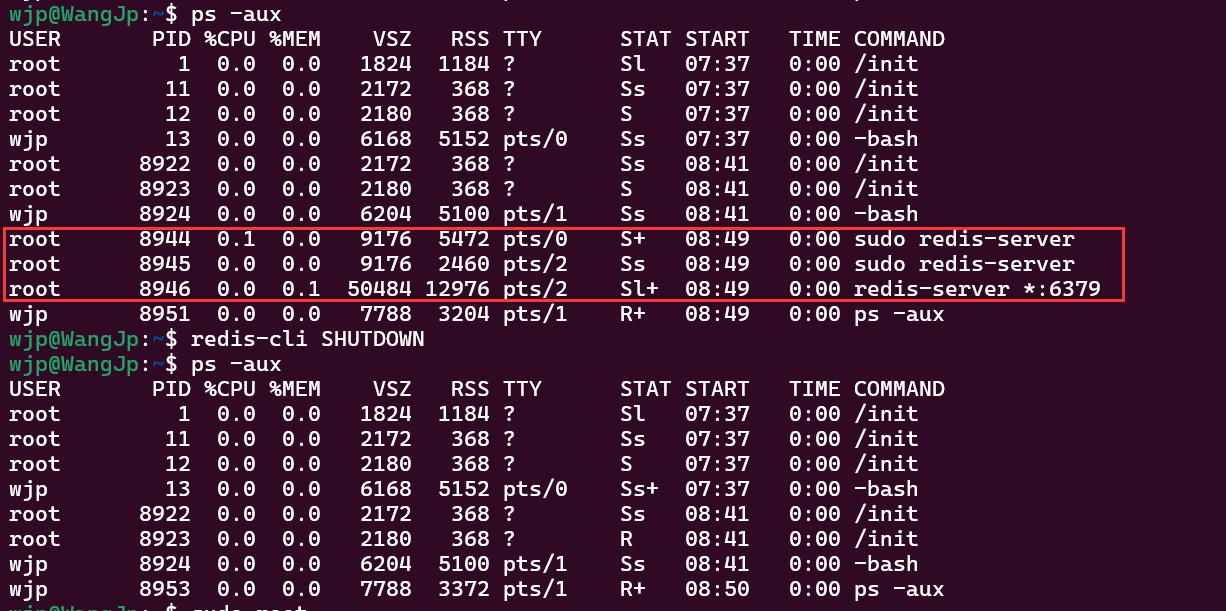Viewport: 1226px width, 611px height.
Task: Click the VSZ value 50484
Action: [380, 289]
